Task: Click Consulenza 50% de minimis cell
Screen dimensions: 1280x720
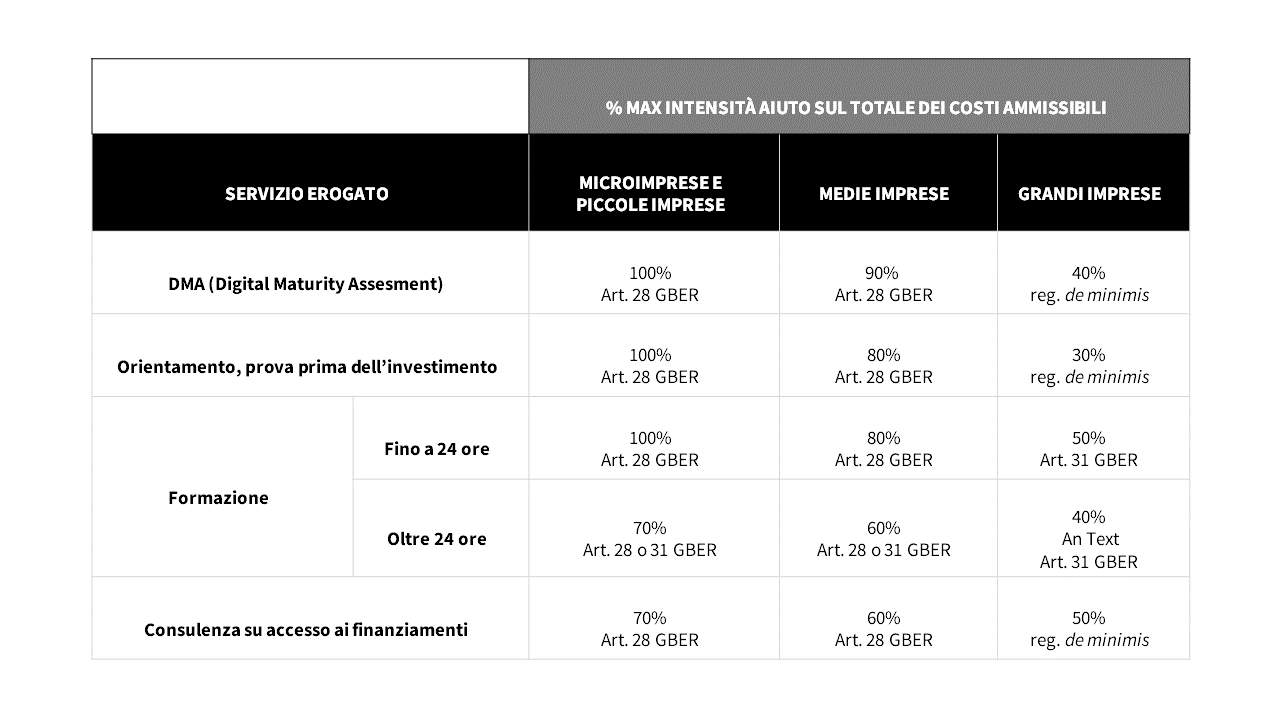Action: [1089, 629]
